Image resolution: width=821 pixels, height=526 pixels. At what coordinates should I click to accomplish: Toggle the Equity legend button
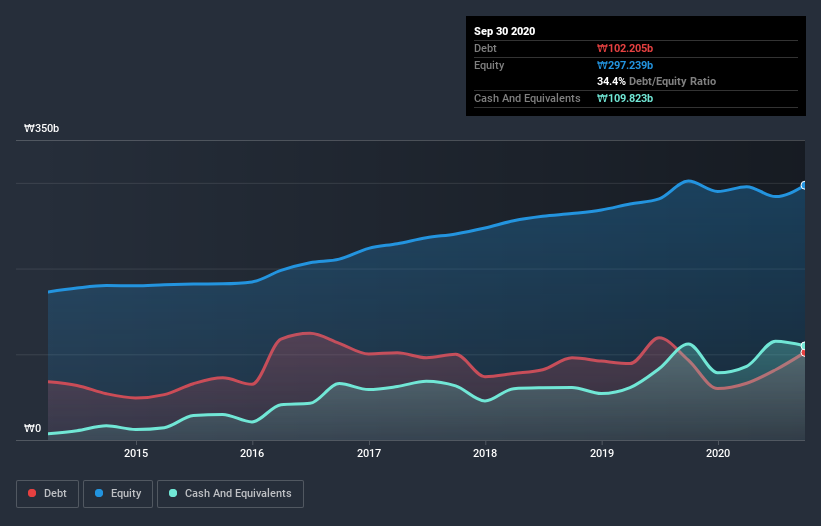[x=118, y=494]
